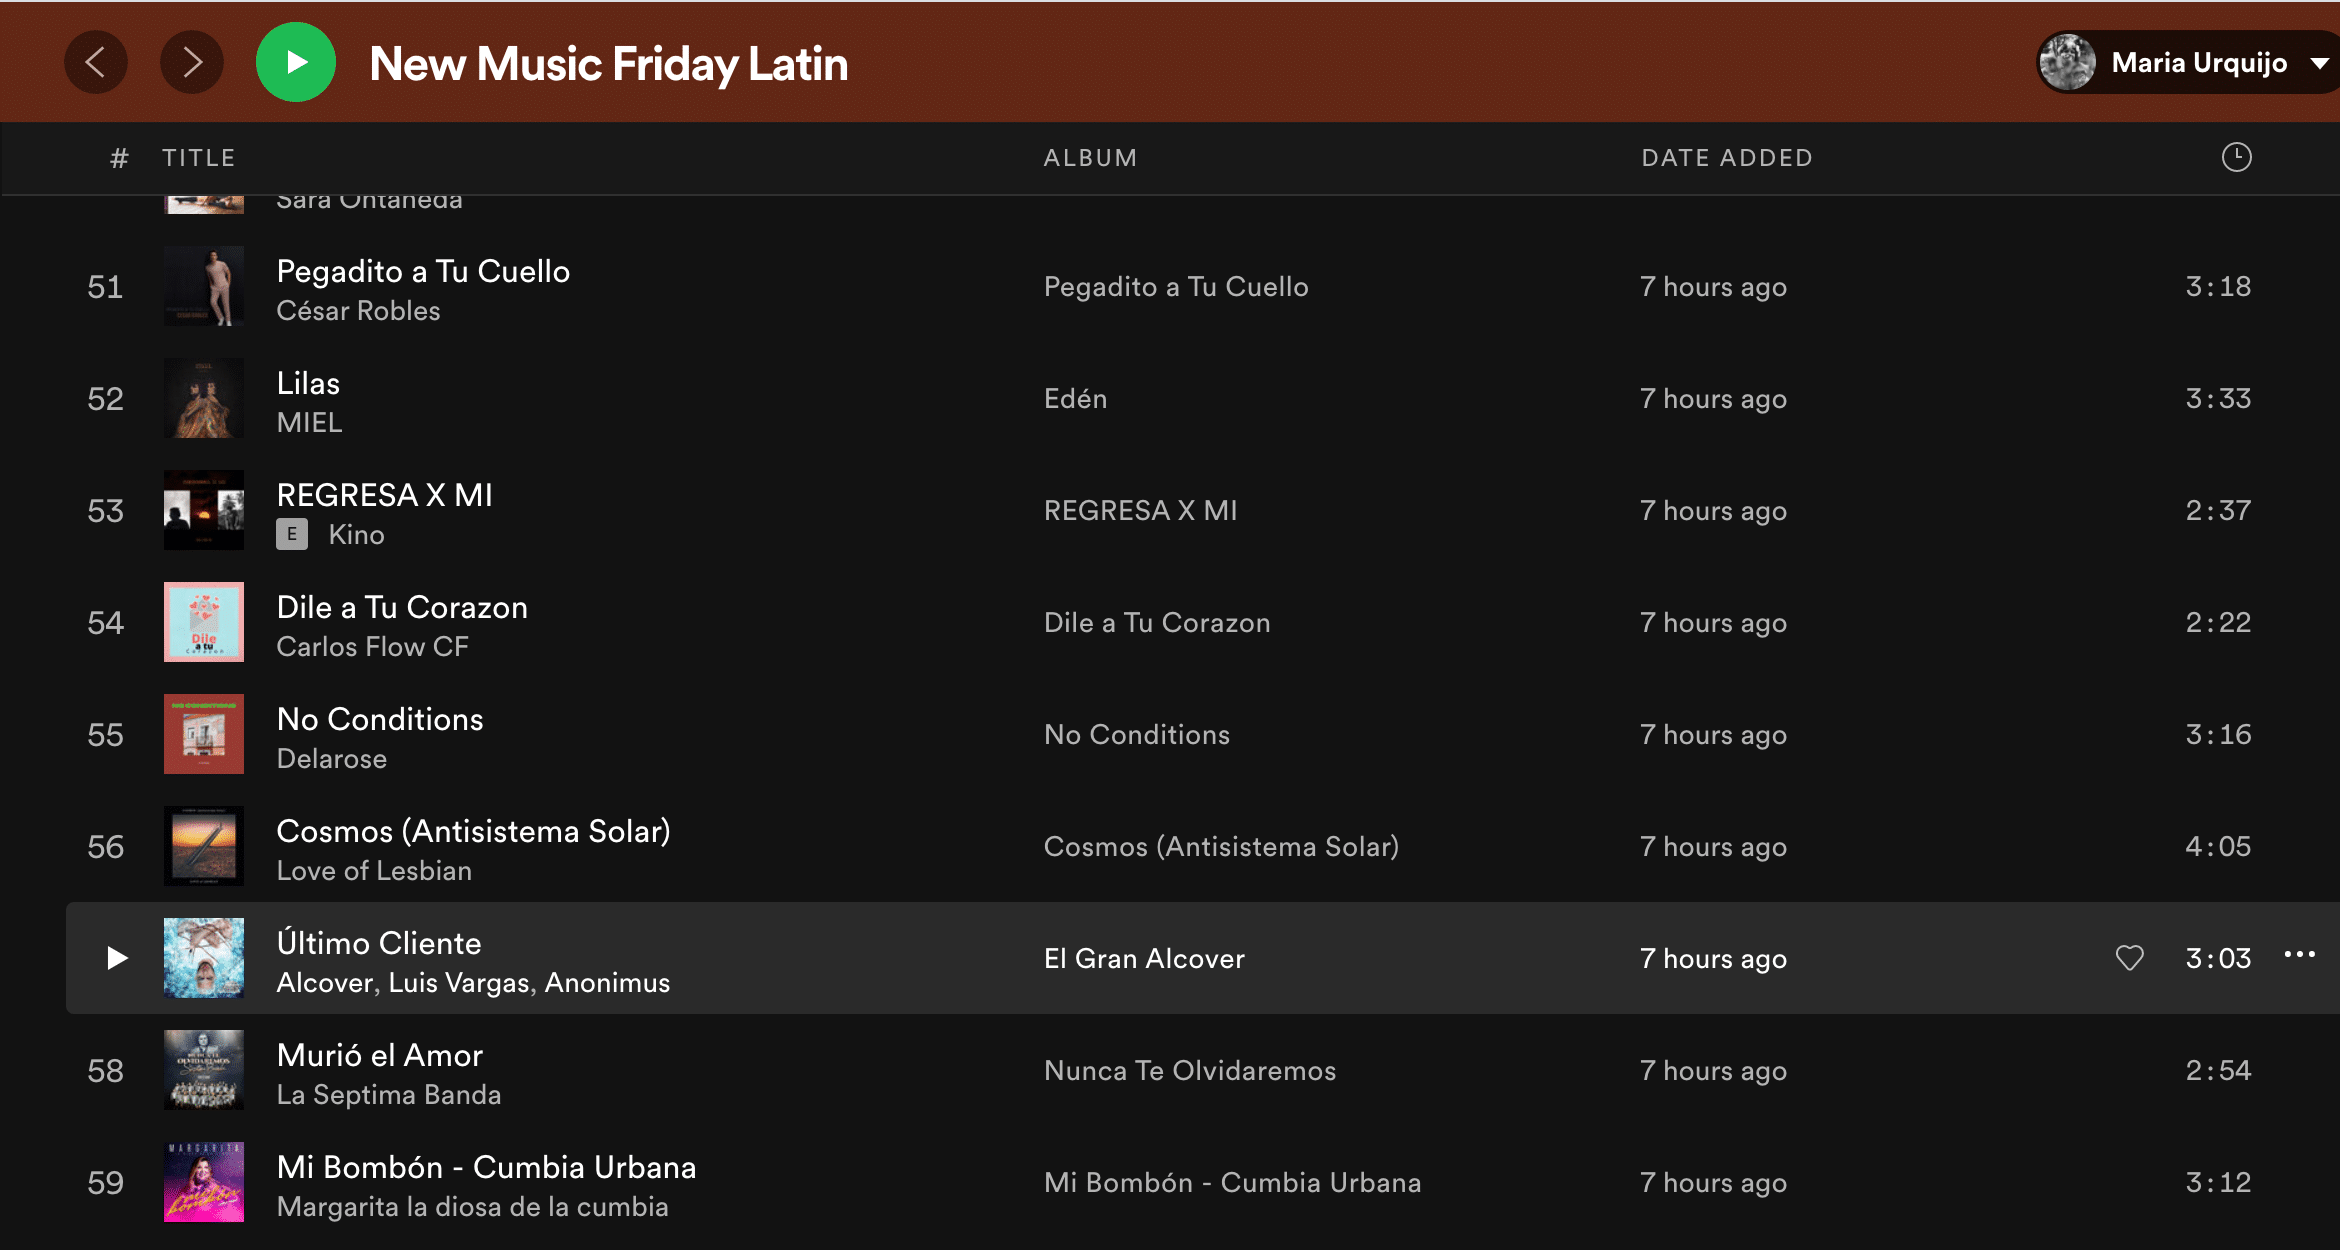Open artist Love of Lesbian link
Screen dimensions: 2340x1250
pos(374,871)
